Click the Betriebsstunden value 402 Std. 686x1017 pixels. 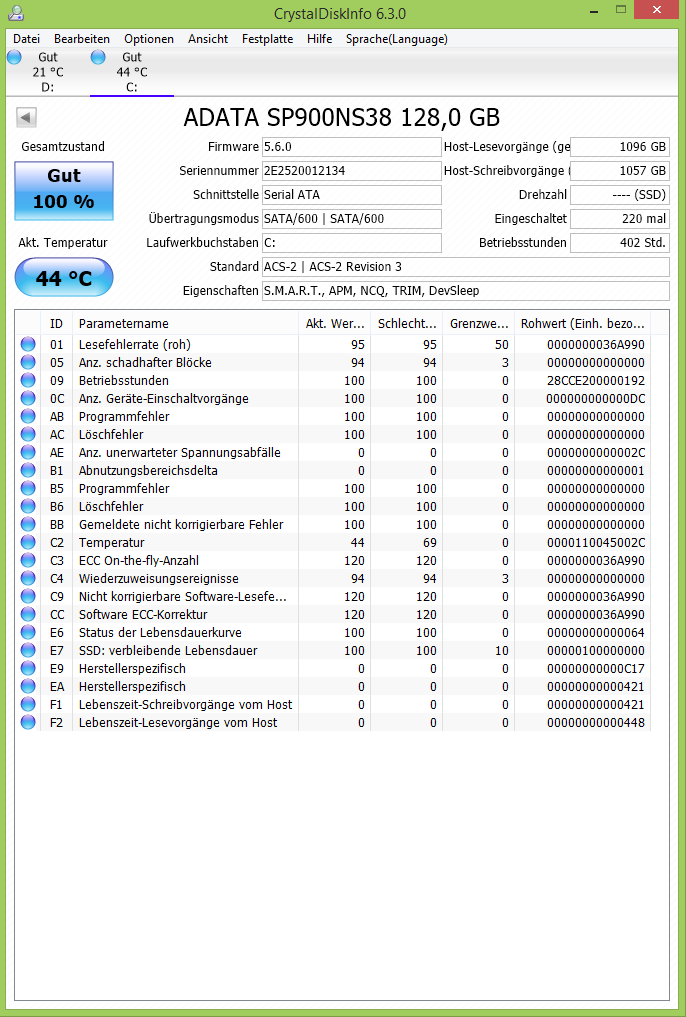[620, 243]
